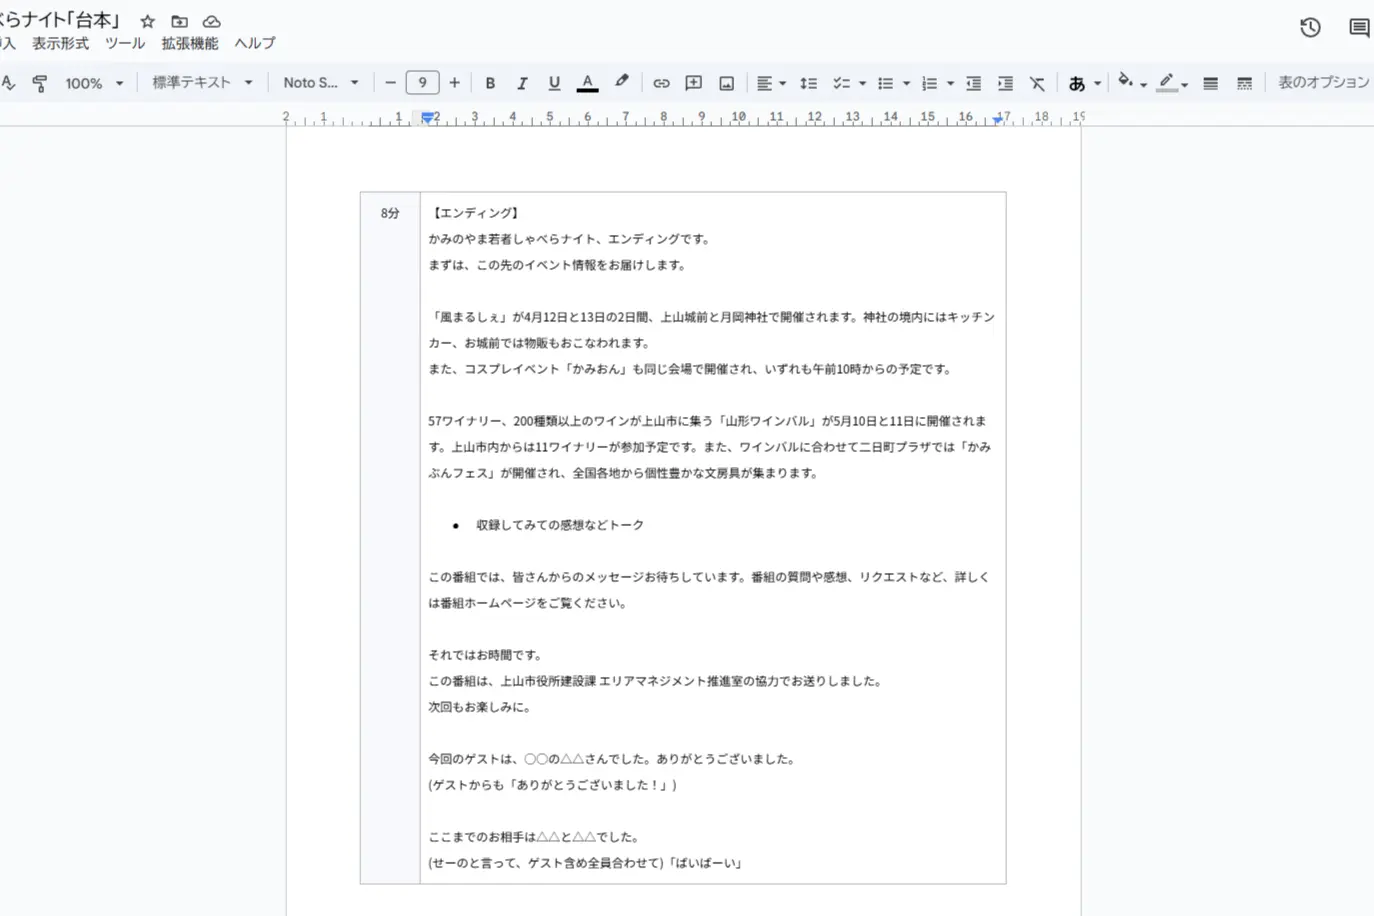The width and height of the screenshot is (1374, 916).
Task: Toggle bold formatting
Action: pyautogui.click(x=490, y=82)
